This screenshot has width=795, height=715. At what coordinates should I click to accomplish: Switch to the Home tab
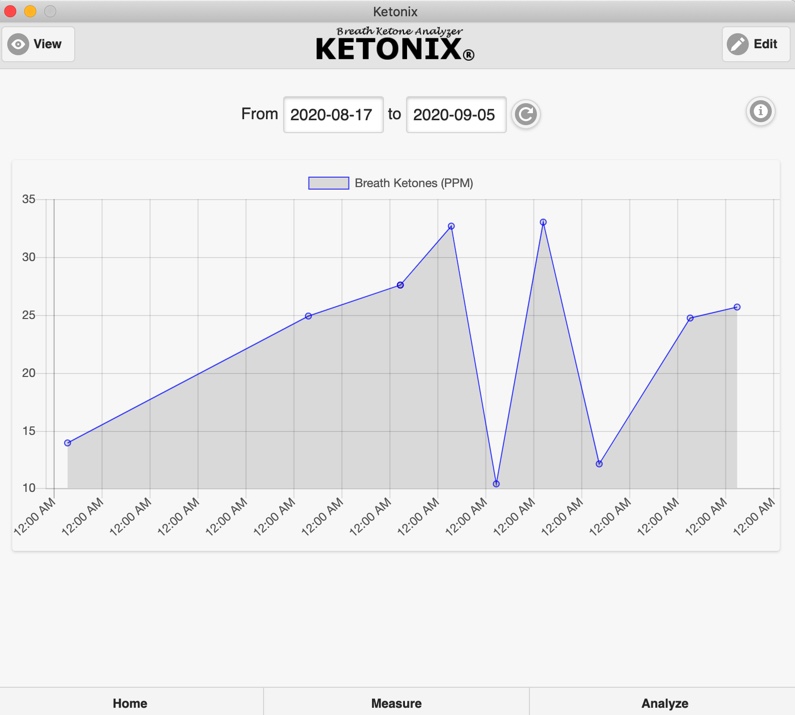[x=130, y=702]
